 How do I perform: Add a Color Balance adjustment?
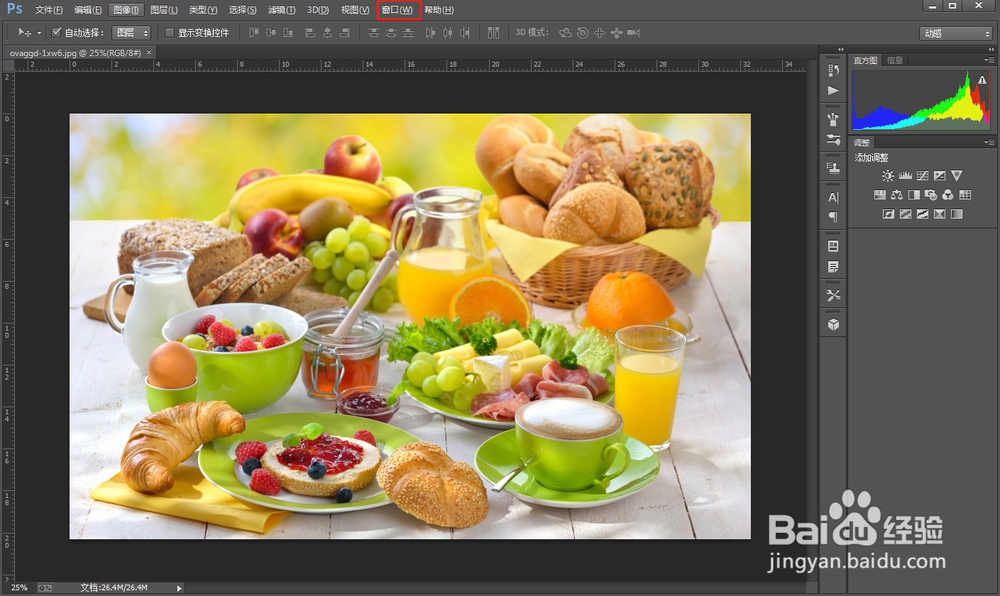[897, 194]
